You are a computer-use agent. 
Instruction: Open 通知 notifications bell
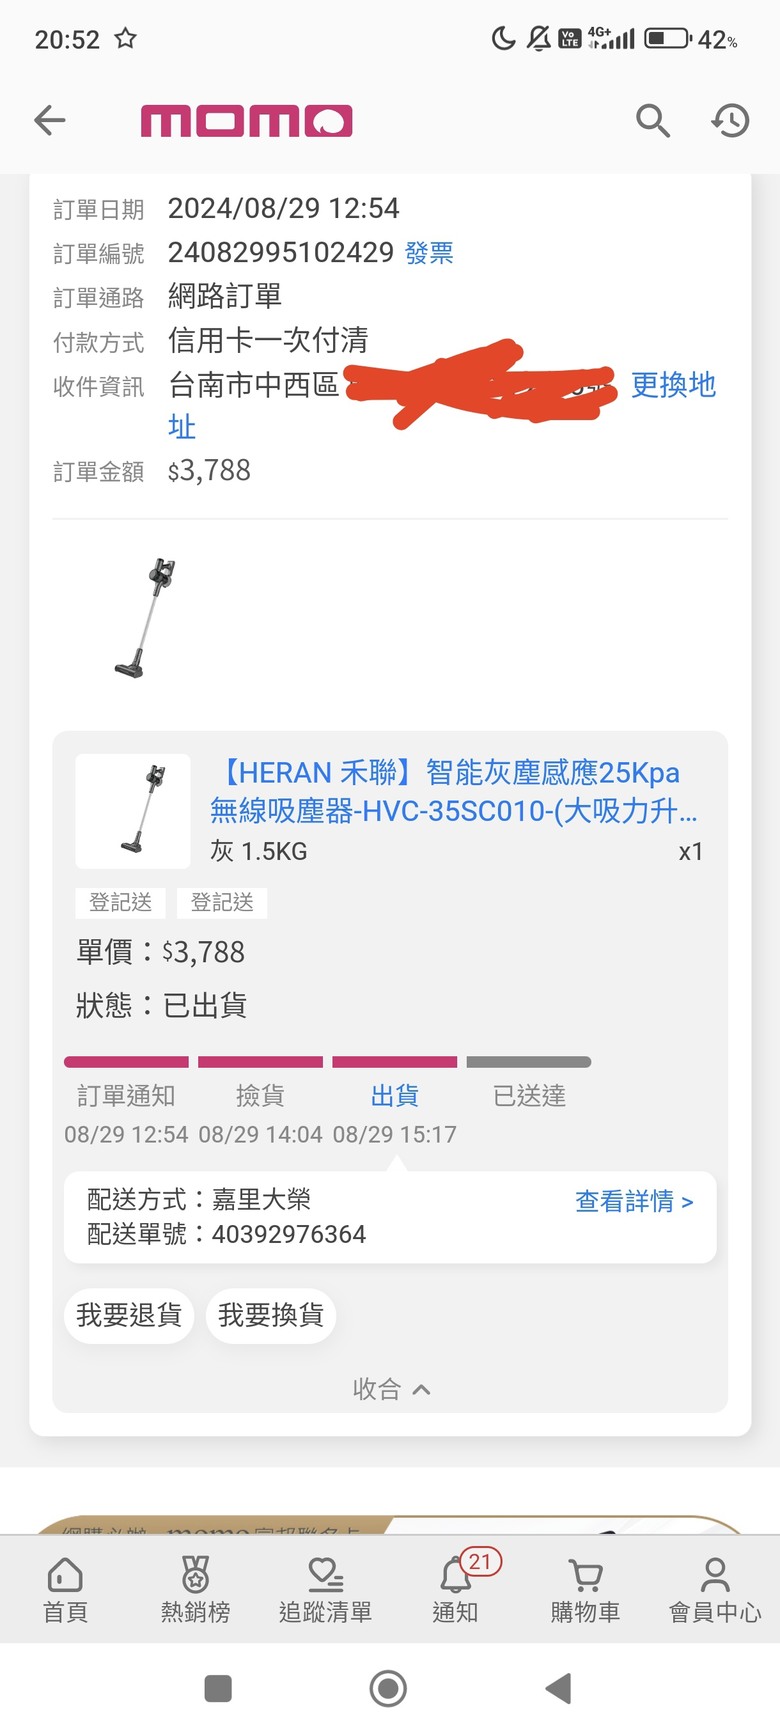pyautogui.click(x=456, y=1590)
